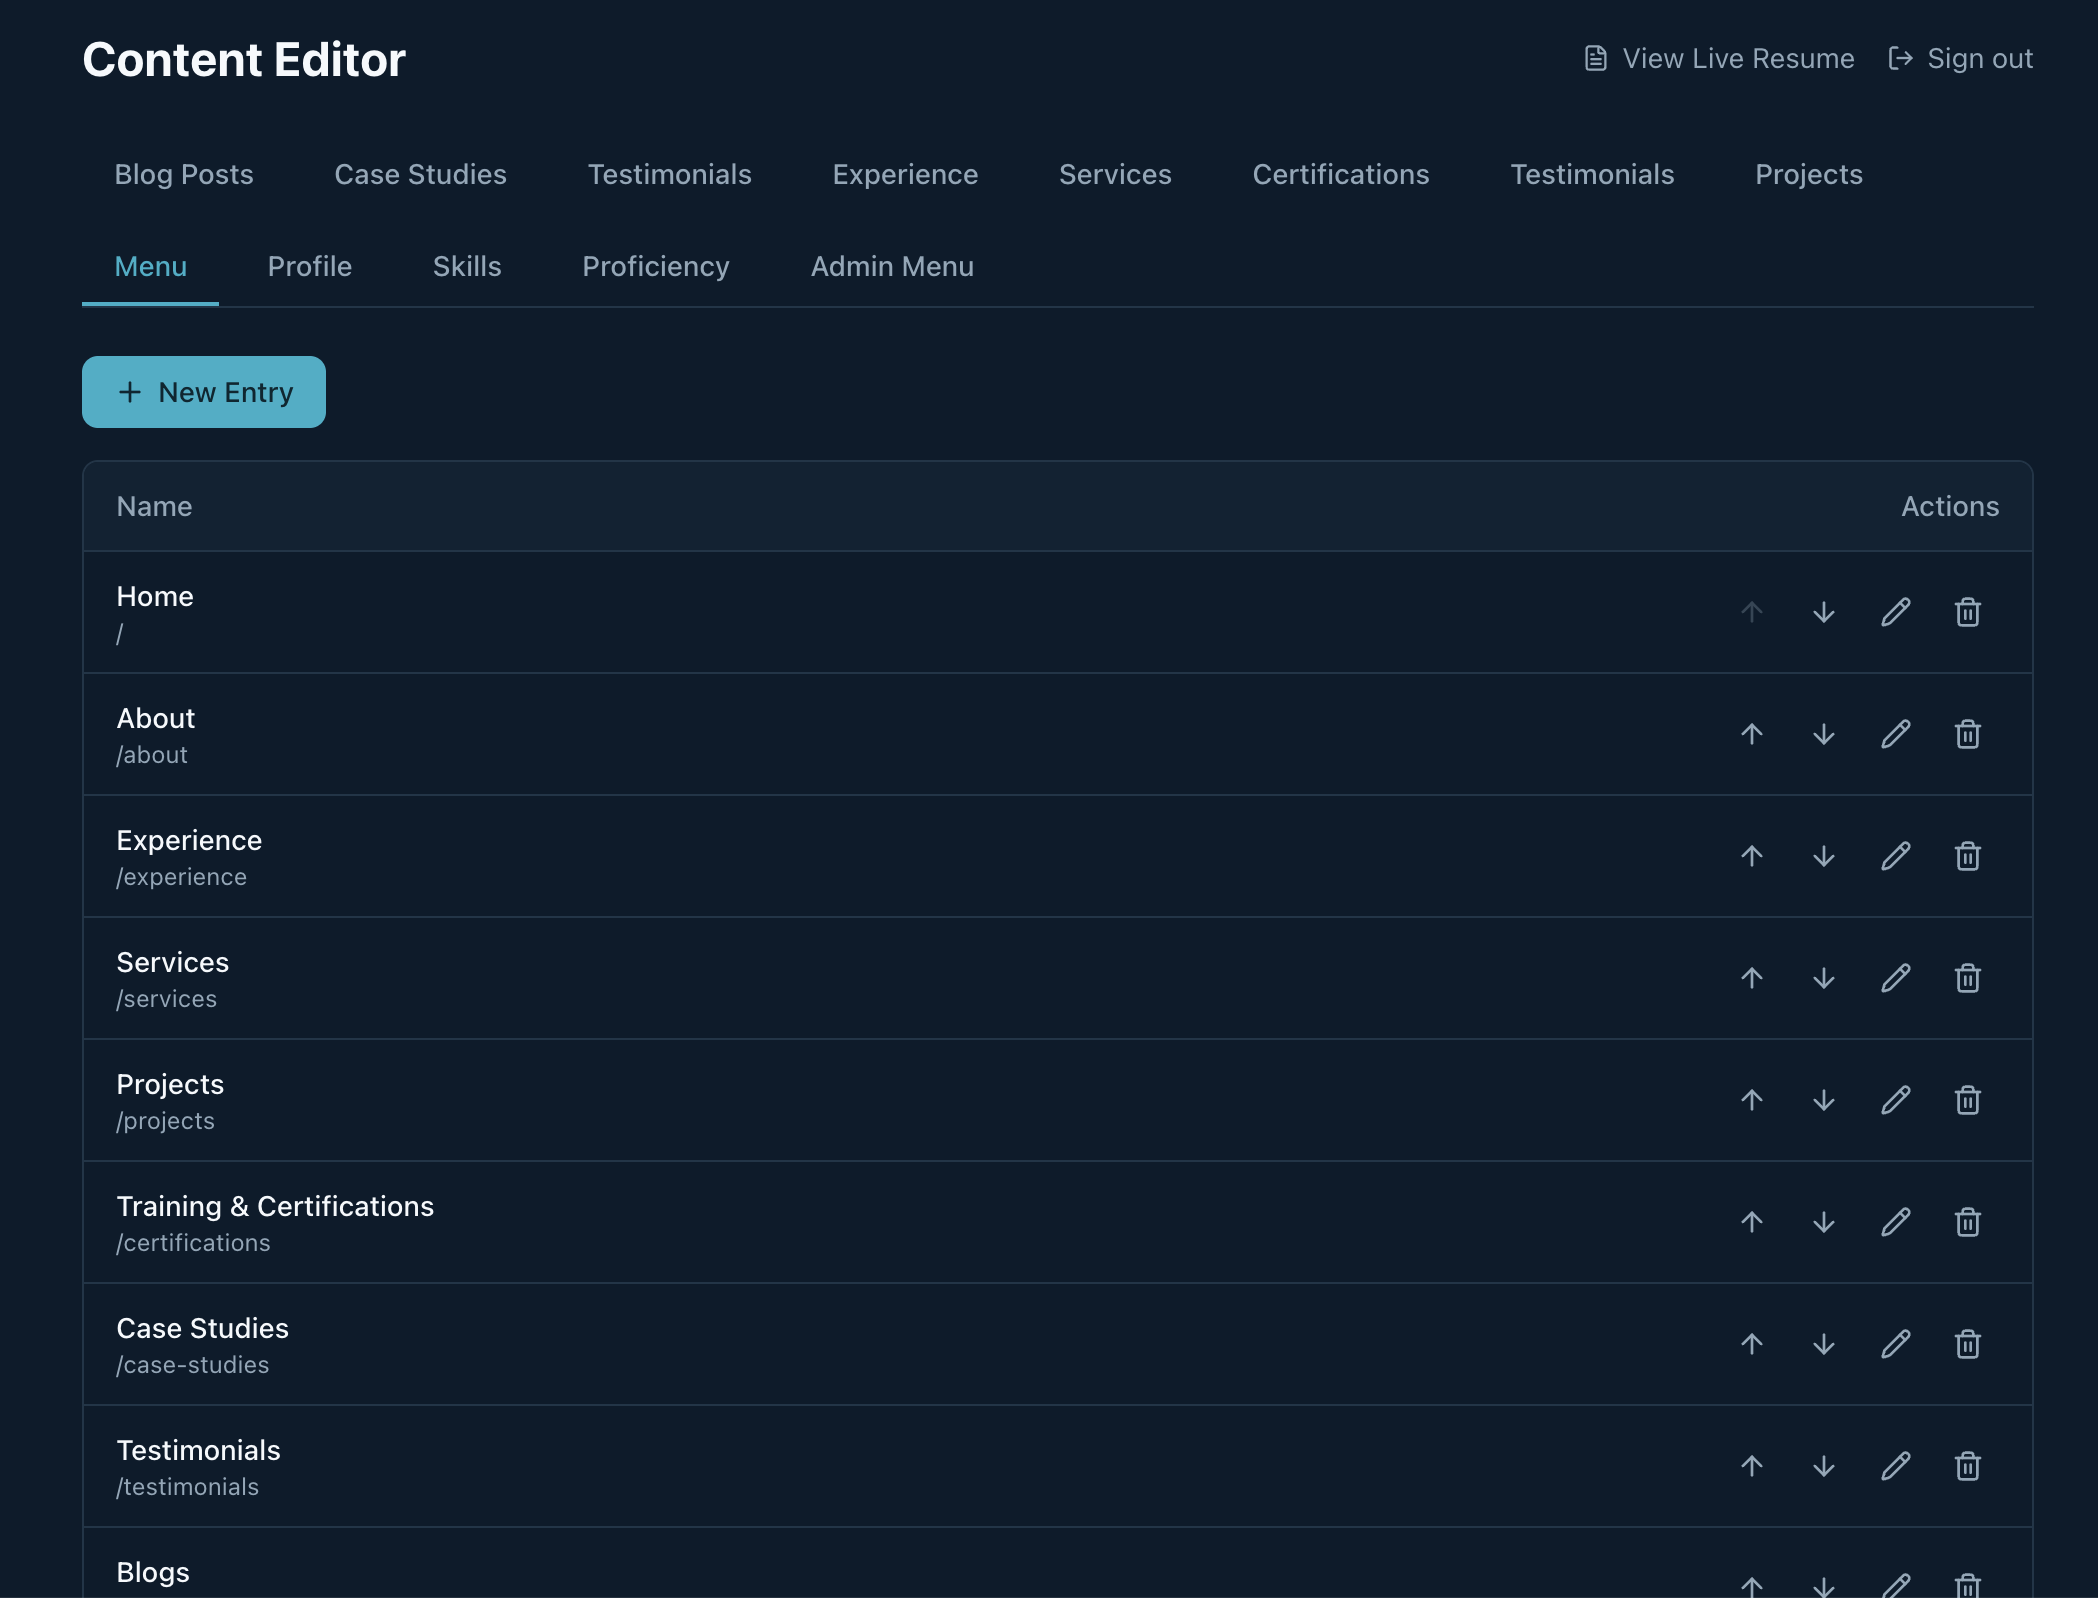The image size is (2098, 1598).
Task: Edit the Training & Certifications entry
Action: 1896,1222
